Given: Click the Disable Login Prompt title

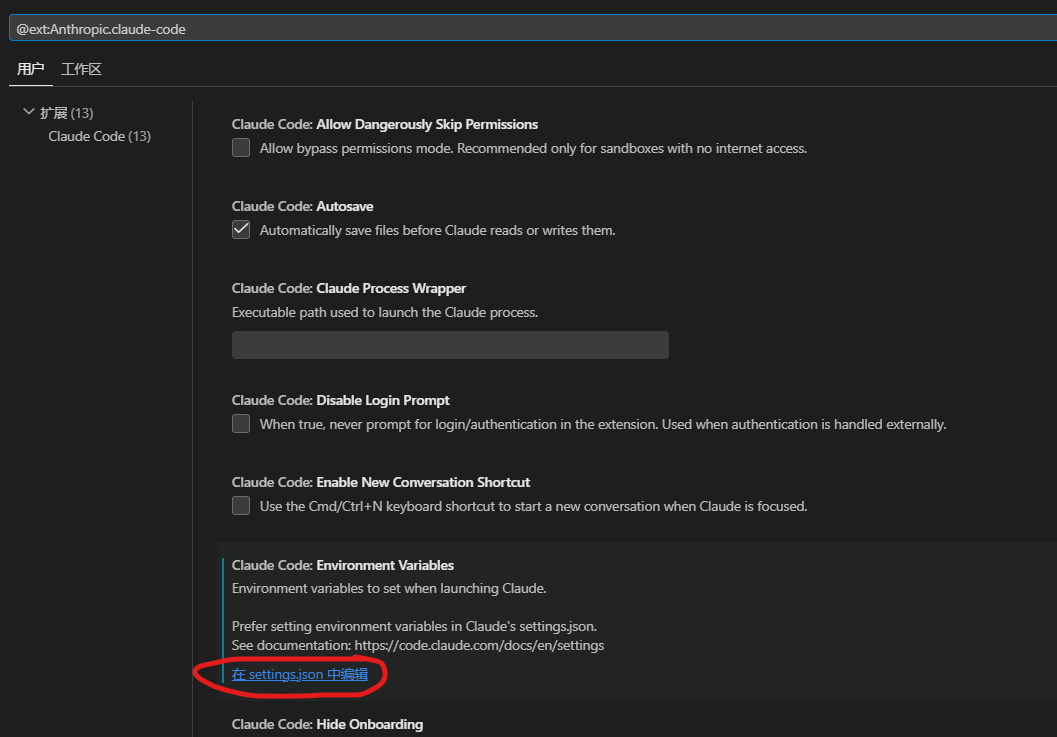Looking at the screenshot, I should coord(340,400).
